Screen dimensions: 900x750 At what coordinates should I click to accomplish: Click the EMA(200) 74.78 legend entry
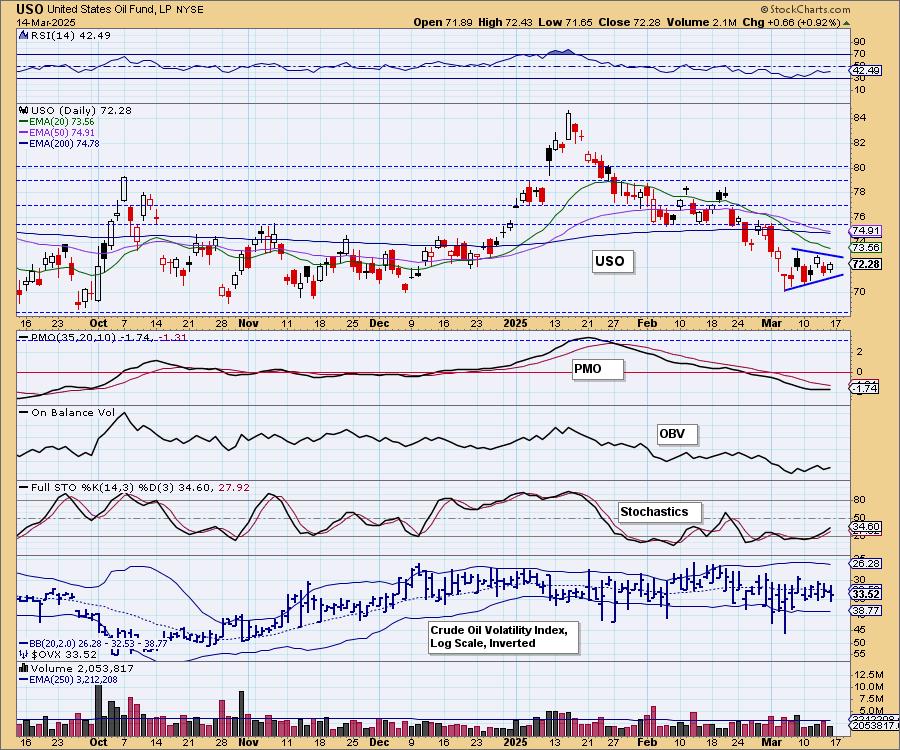60,143
